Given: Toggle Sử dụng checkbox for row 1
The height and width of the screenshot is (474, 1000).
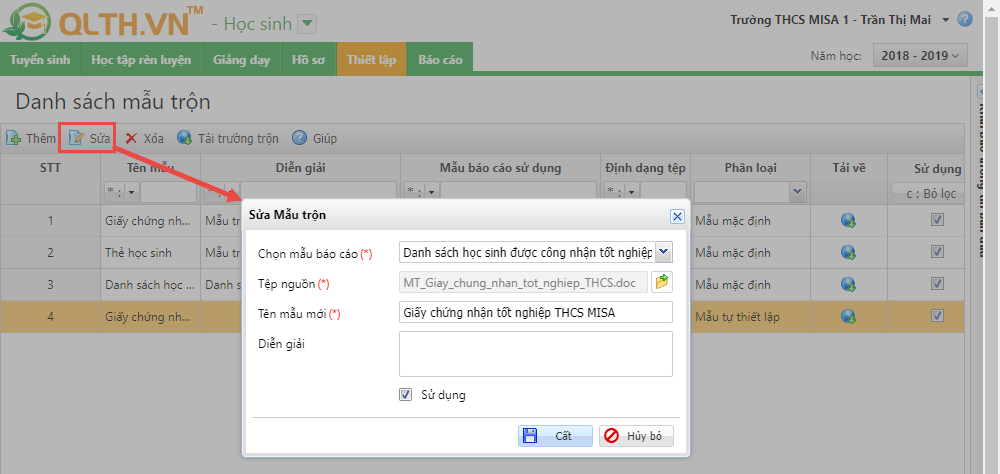Looking at the screenshot, I should tap(937, 221).
